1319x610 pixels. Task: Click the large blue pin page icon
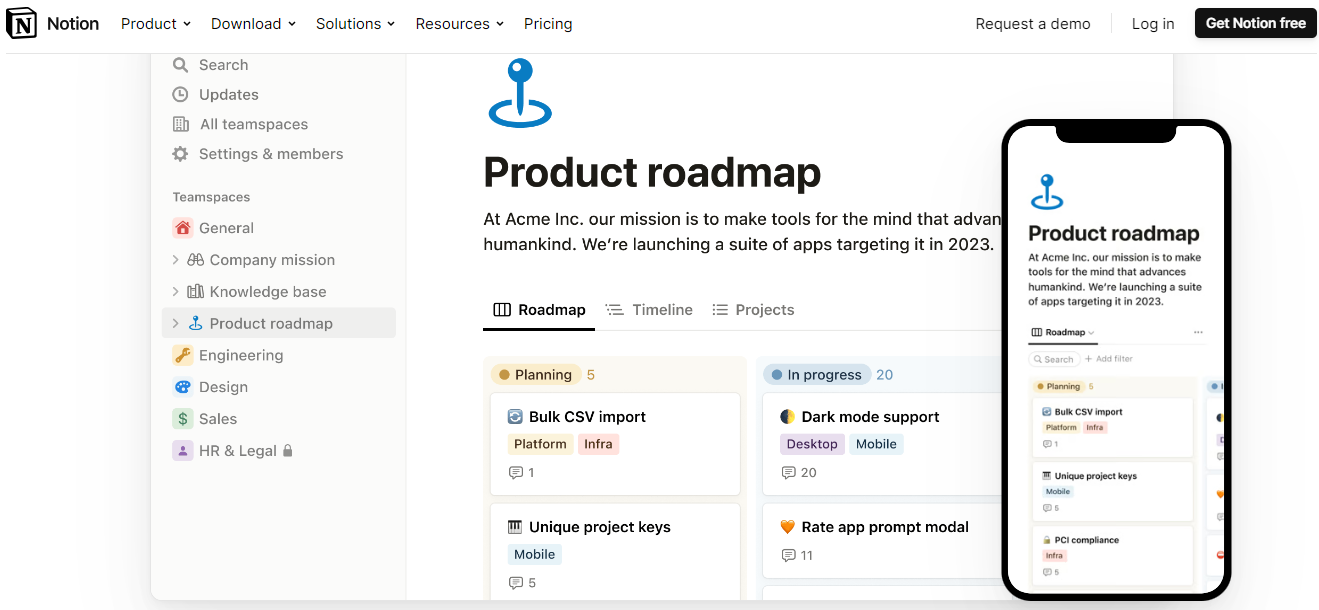(520, 93)
